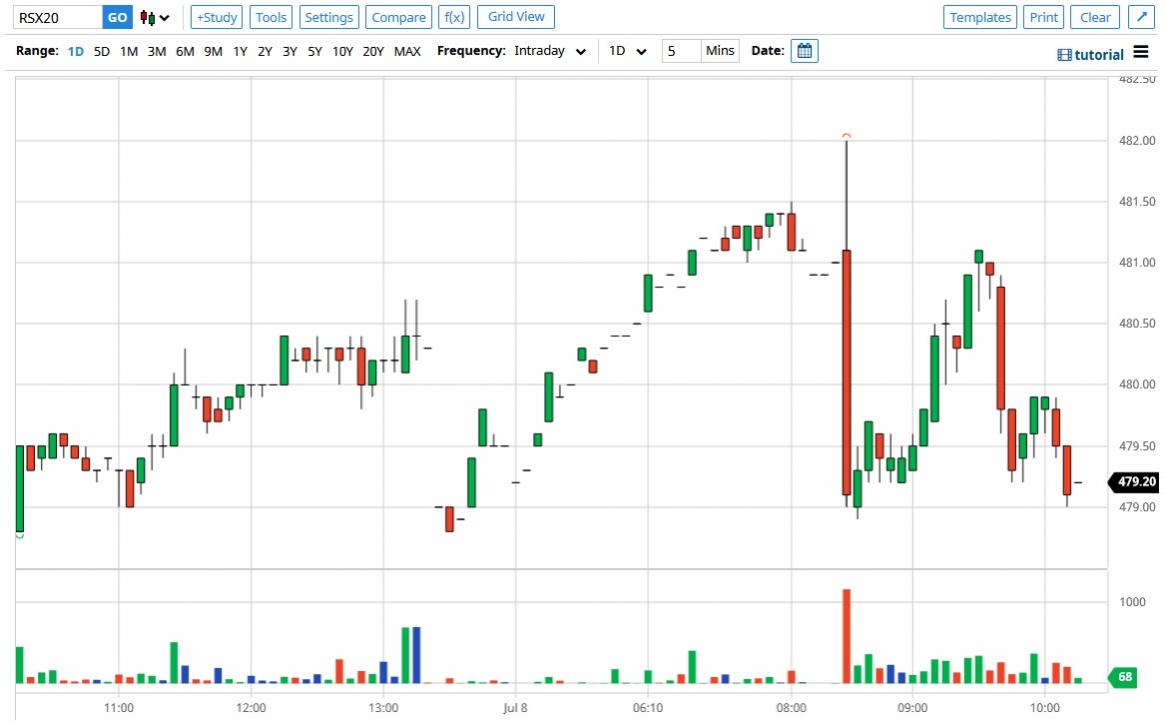Expand the Frequency Intraday dropdown
Image resolution: width=1165 pixels, height=726 pixels.
coord(550,51)
